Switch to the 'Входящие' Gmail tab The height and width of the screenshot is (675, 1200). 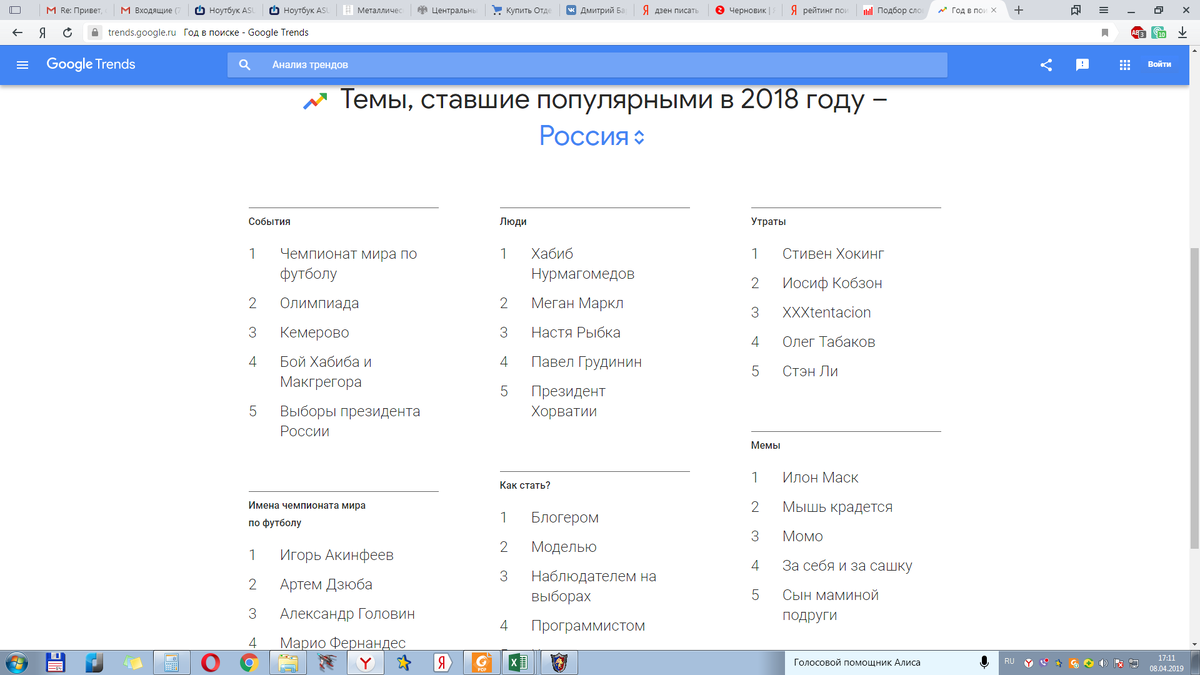(x=149, y=10)
